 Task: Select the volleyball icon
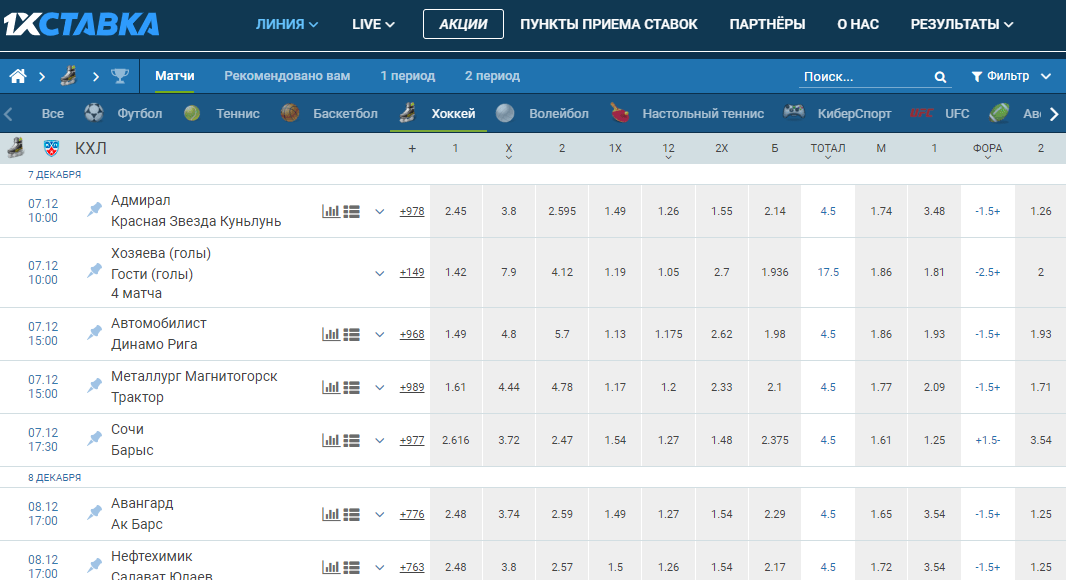click(505, 114)
